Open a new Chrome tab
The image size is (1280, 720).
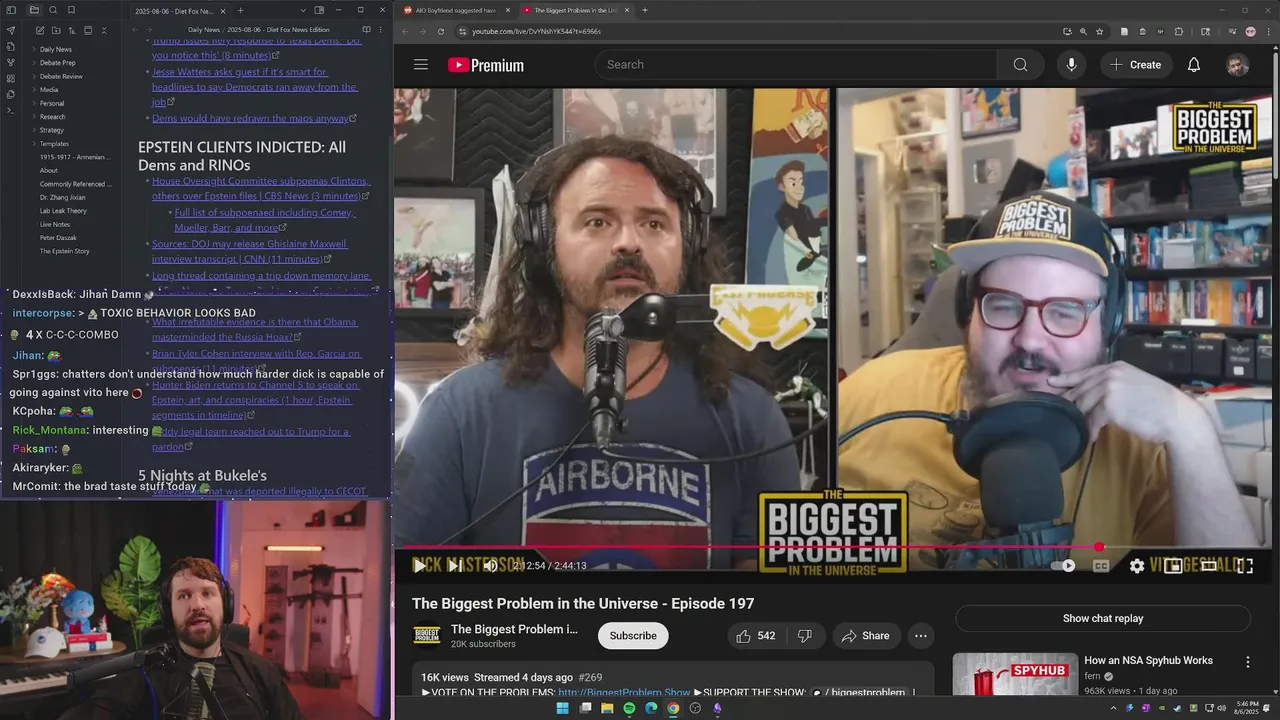click(645, 10)
